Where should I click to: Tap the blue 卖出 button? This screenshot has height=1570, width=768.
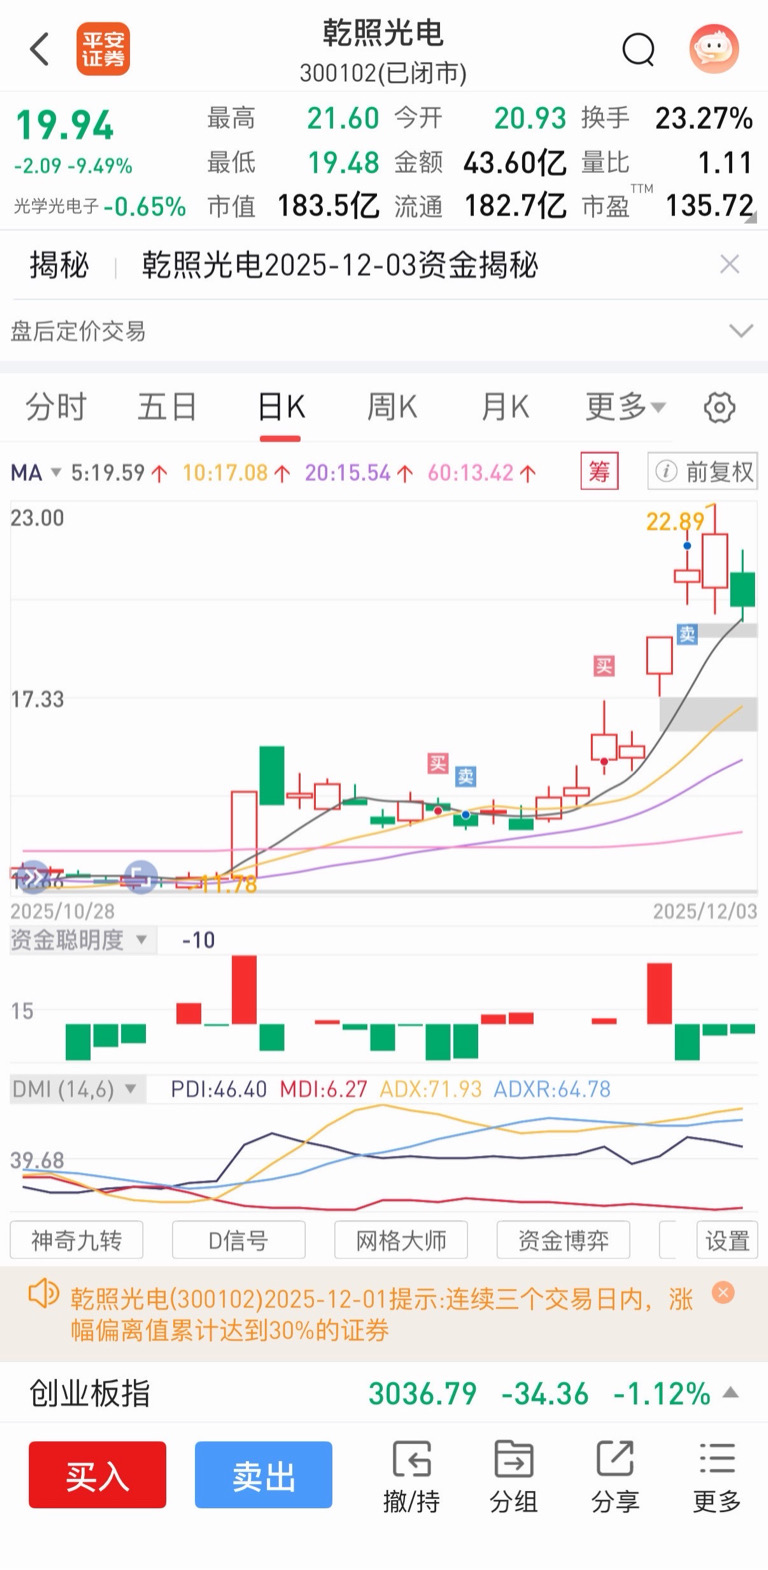click(x=263, y=1475)
